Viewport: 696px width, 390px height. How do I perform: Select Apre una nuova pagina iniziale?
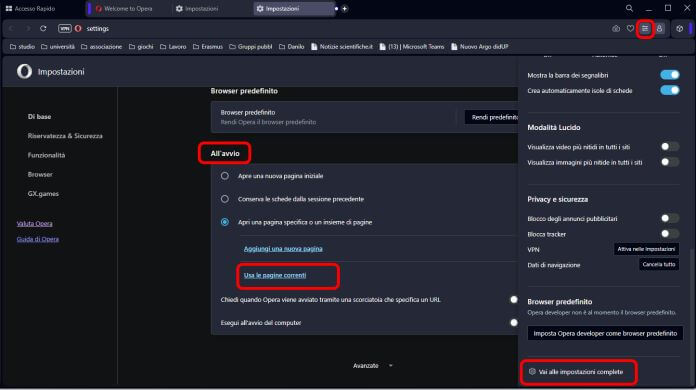point(225,176)
